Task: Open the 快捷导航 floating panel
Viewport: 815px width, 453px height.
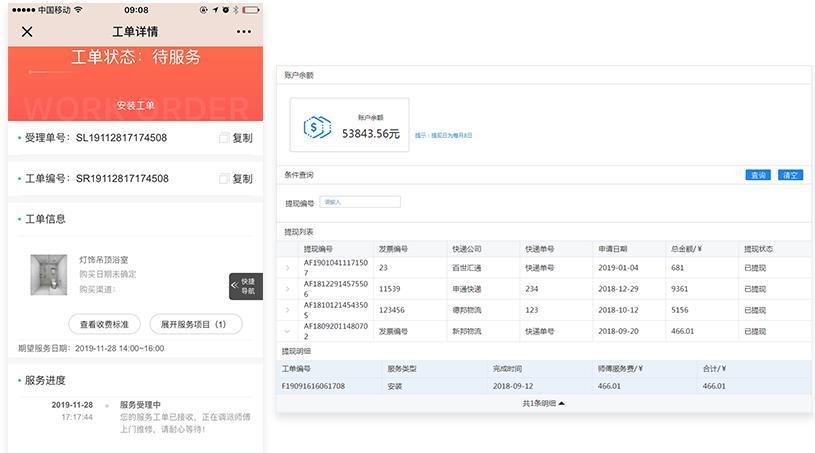Action: pyautogui.click(x=246, y=286)
